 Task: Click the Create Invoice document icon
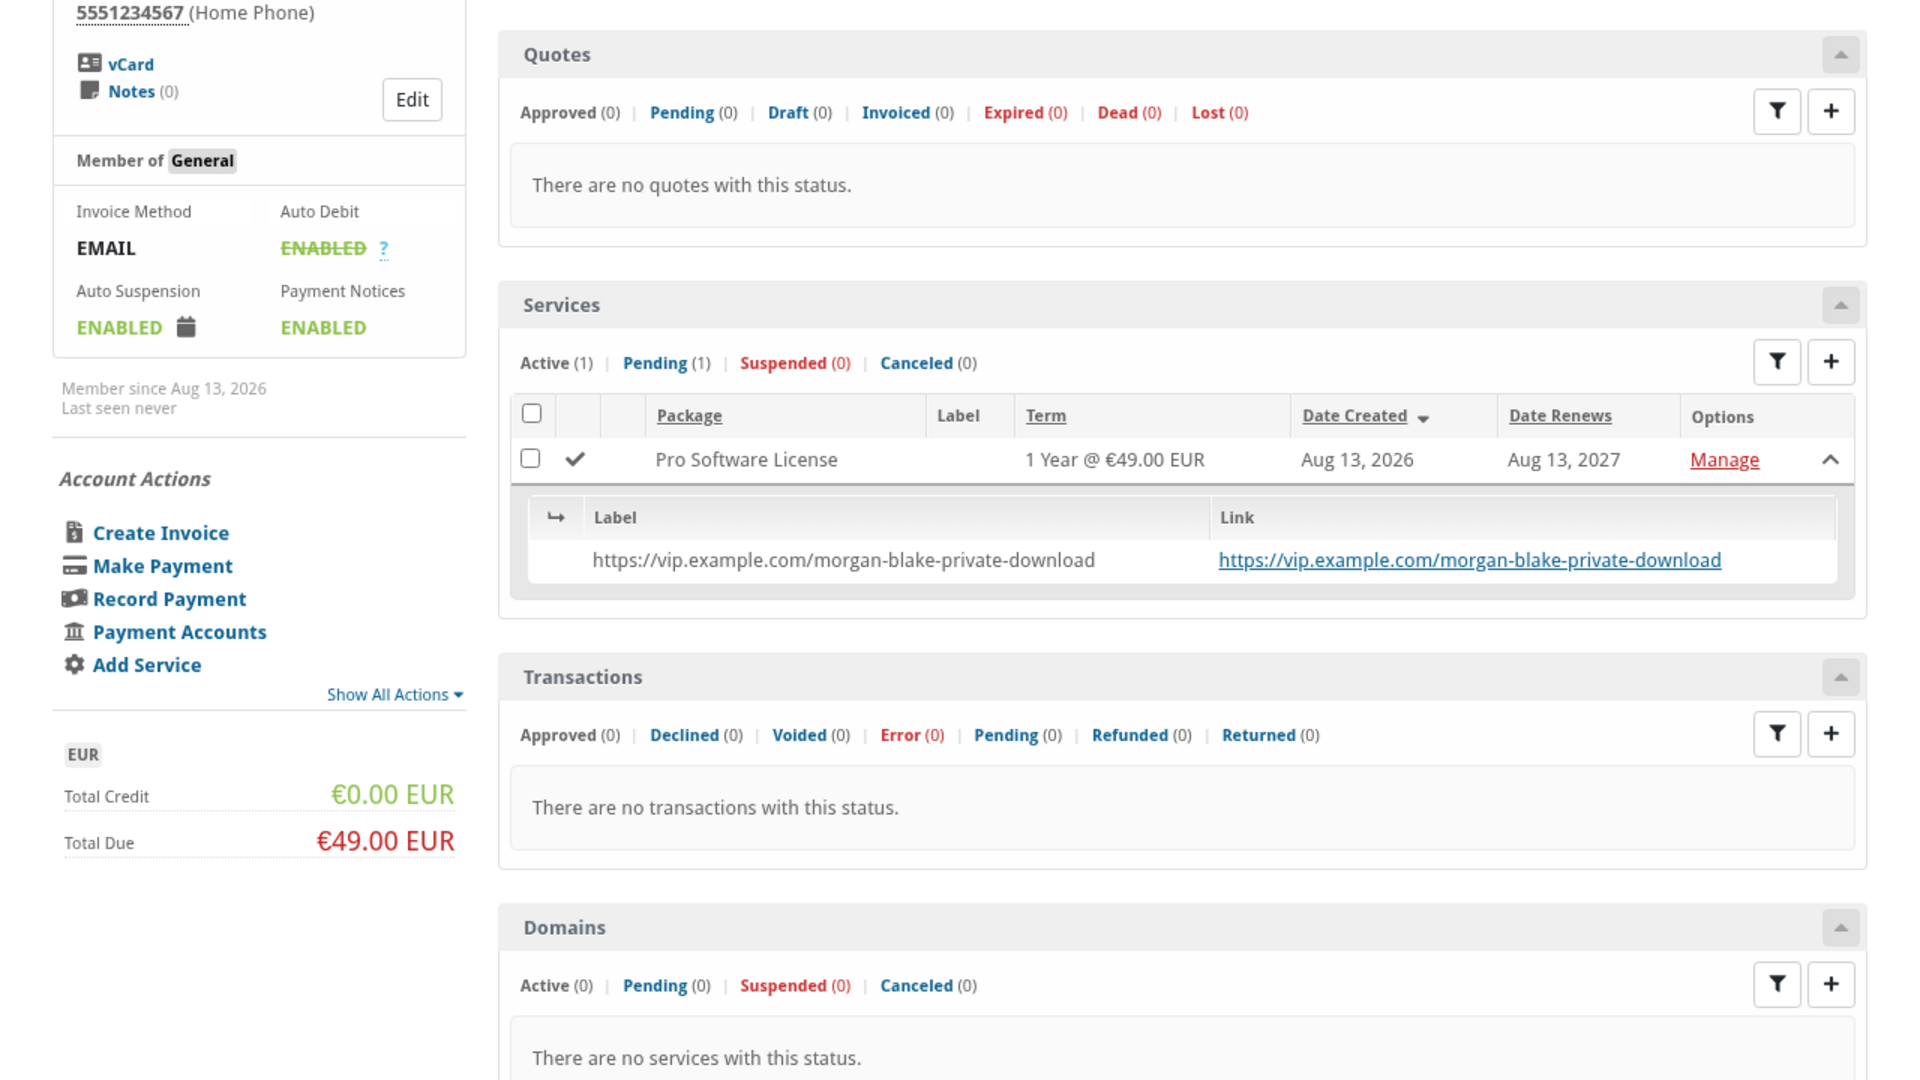pos(74,532)
